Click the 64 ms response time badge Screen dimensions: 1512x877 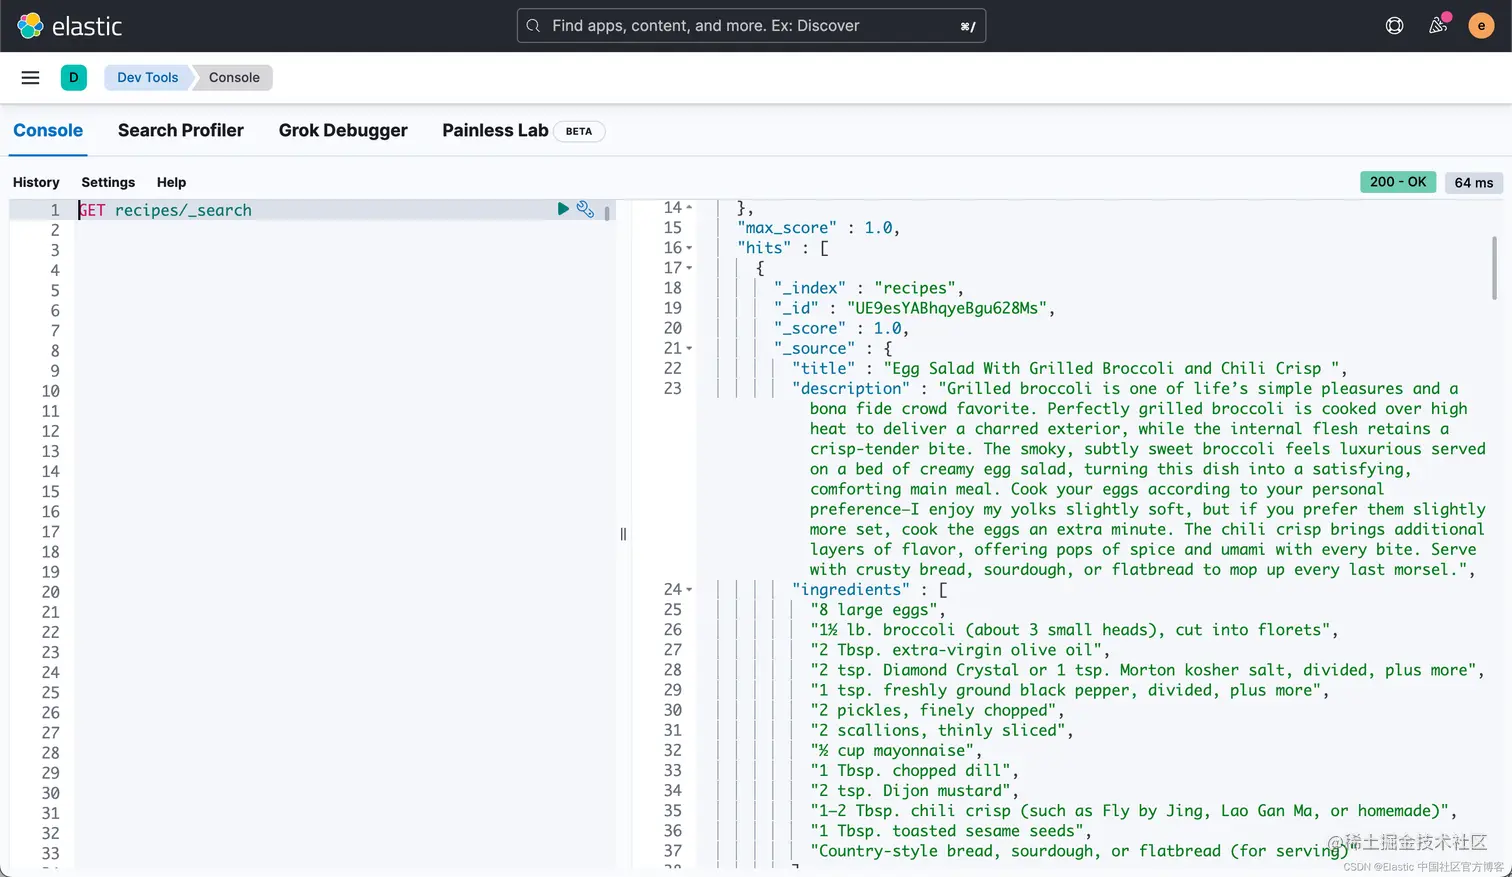pos(1474,182)
